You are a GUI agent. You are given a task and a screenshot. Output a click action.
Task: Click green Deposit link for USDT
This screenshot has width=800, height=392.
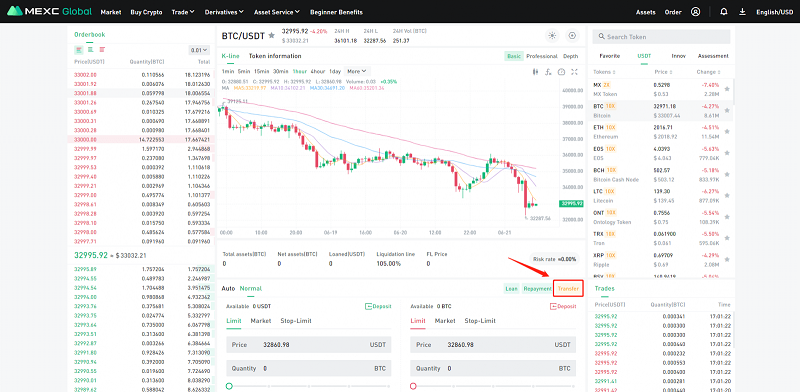[x=378, y=306]
